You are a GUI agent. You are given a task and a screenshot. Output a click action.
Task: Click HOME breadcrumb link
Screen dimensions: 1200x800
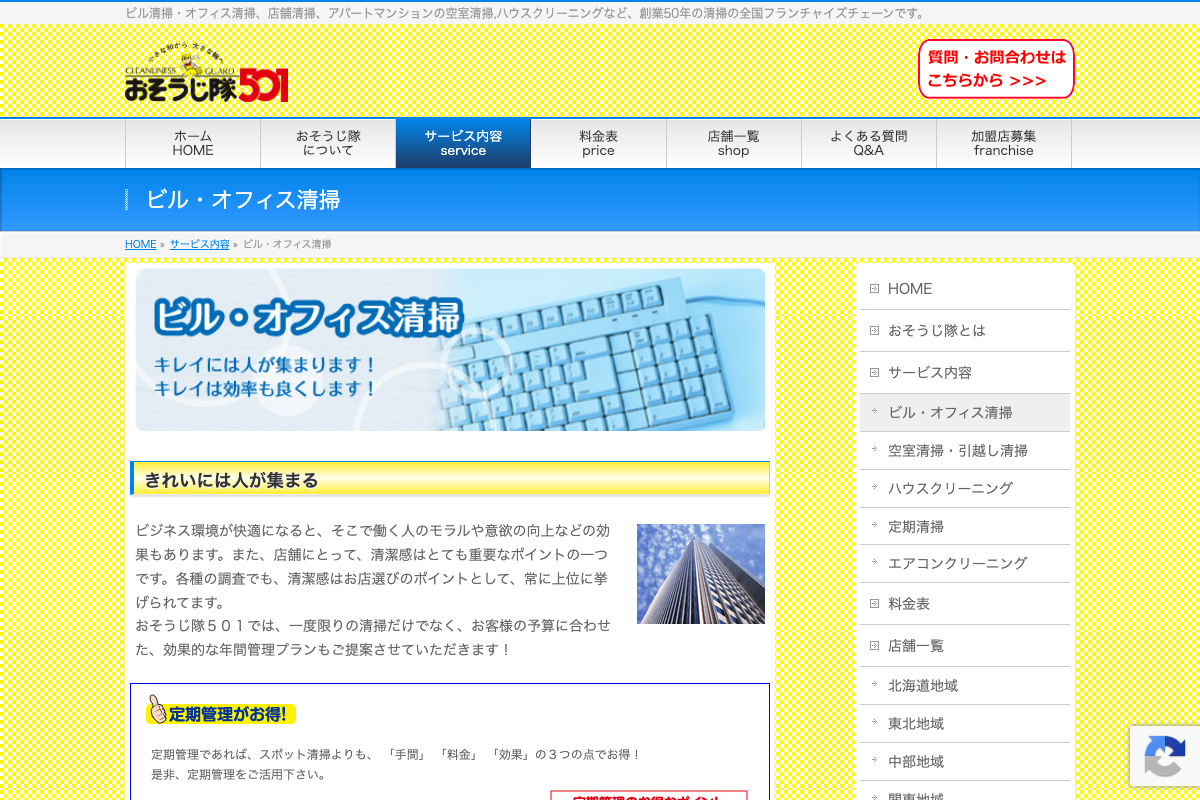141,244
